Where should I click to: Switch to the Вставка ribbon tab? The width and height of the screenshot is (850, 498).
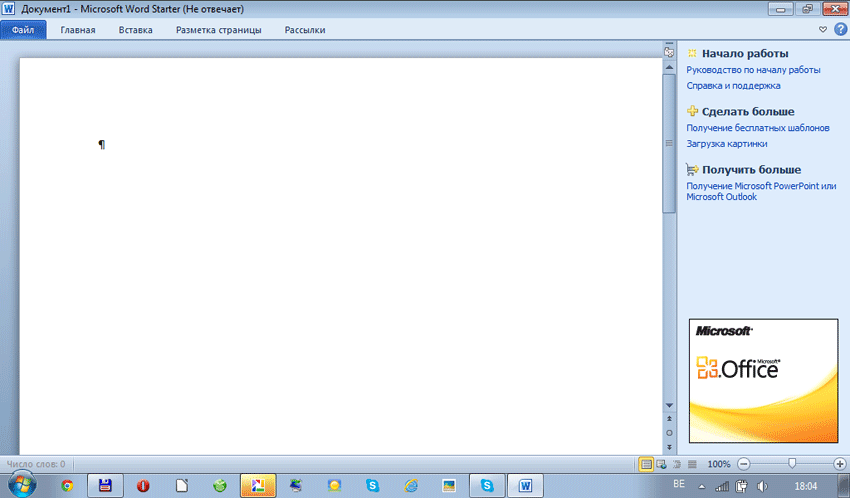click(x=135, y=30)
